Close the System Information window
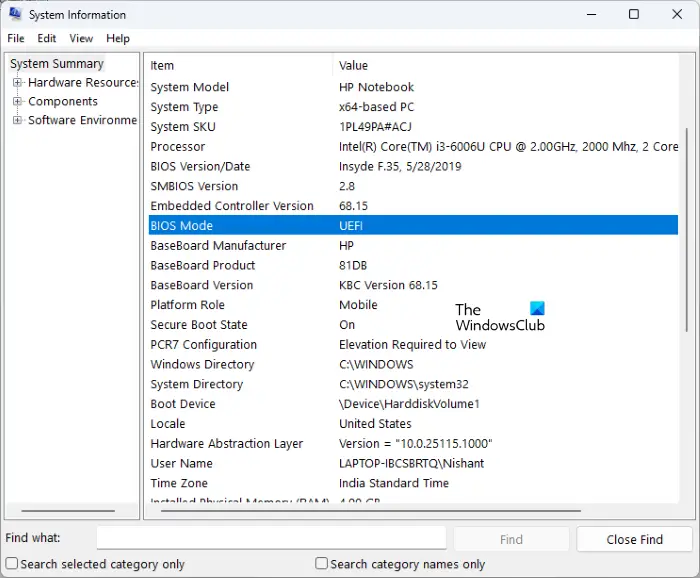700x578 pixels. pos(678,15)
